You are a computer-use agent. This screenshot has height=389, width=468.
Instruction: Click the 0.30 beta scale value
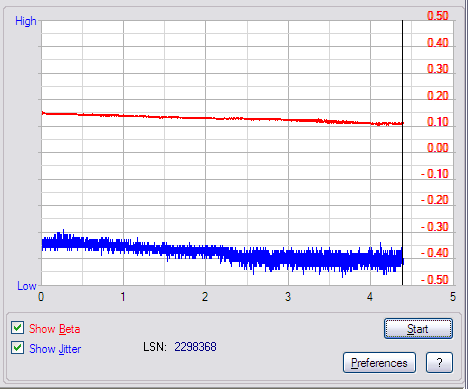(x=438, y=69)
